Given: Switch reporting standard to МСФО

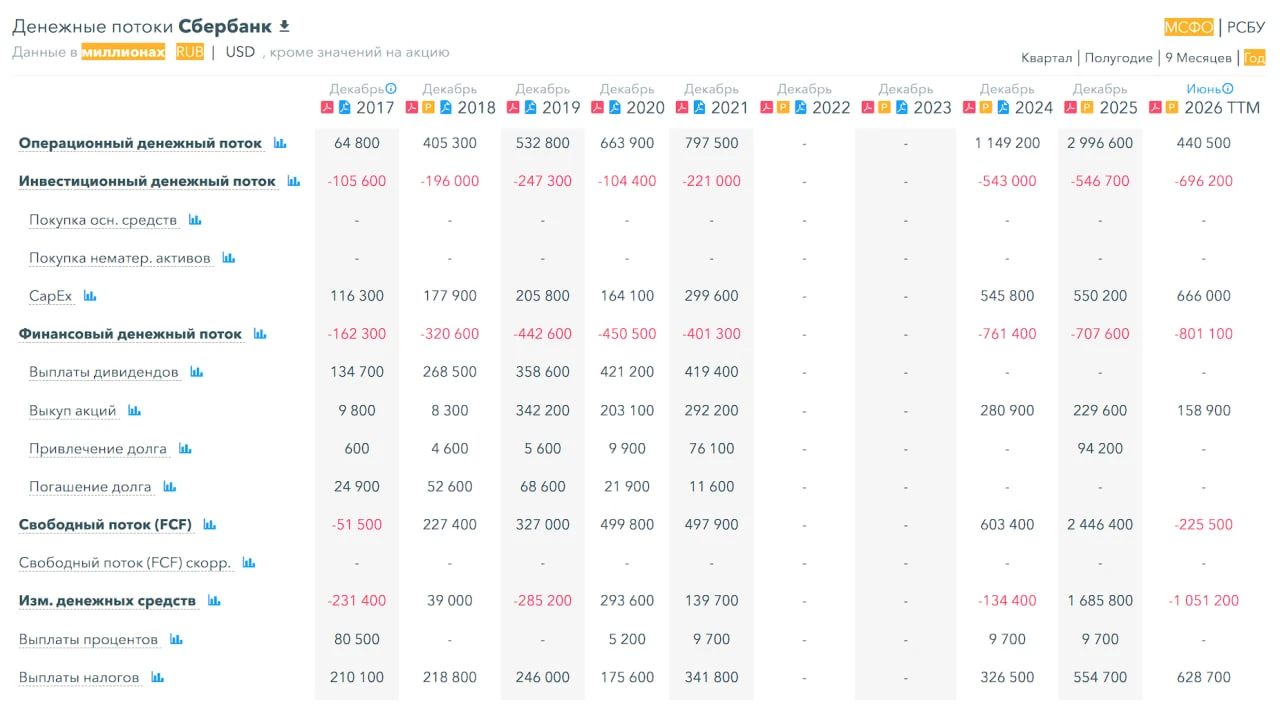Looking at the screenshot, I should click(x=1189, y=27).
